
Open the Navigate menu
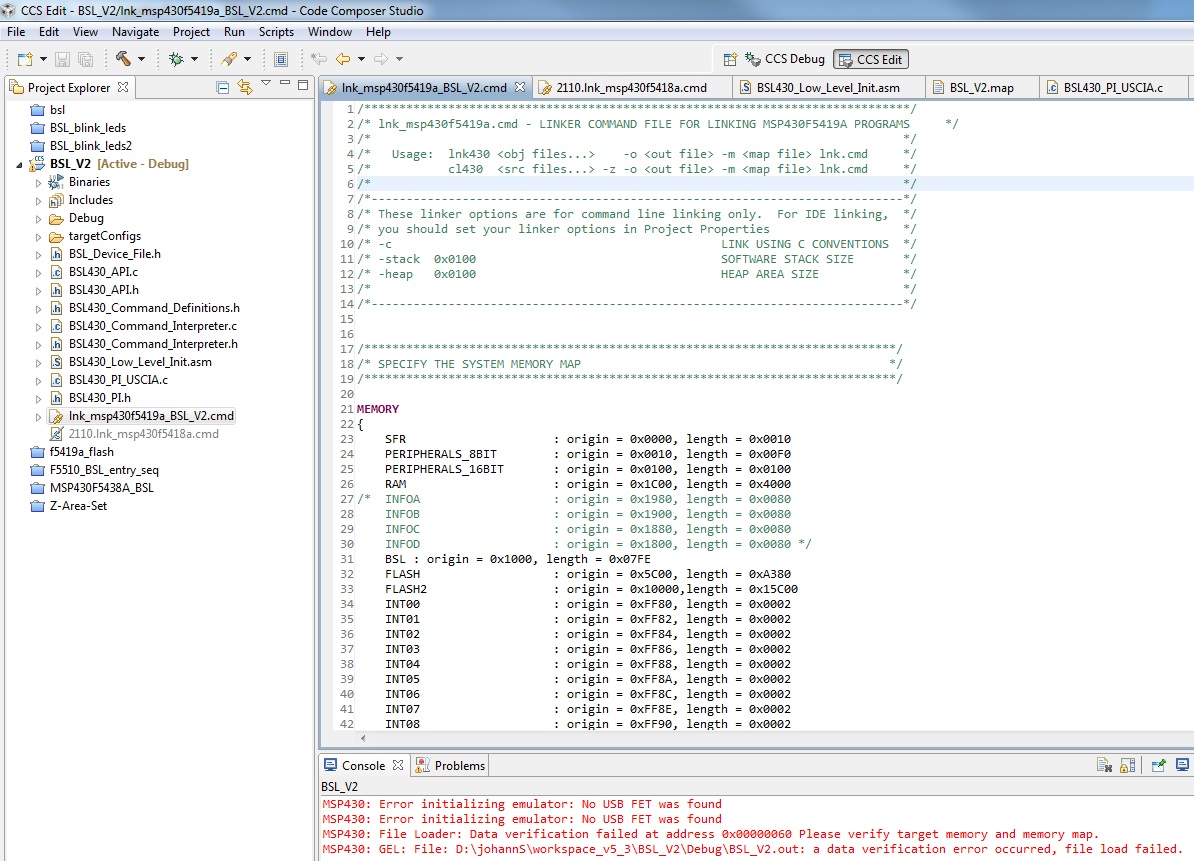tap(136, 32)
